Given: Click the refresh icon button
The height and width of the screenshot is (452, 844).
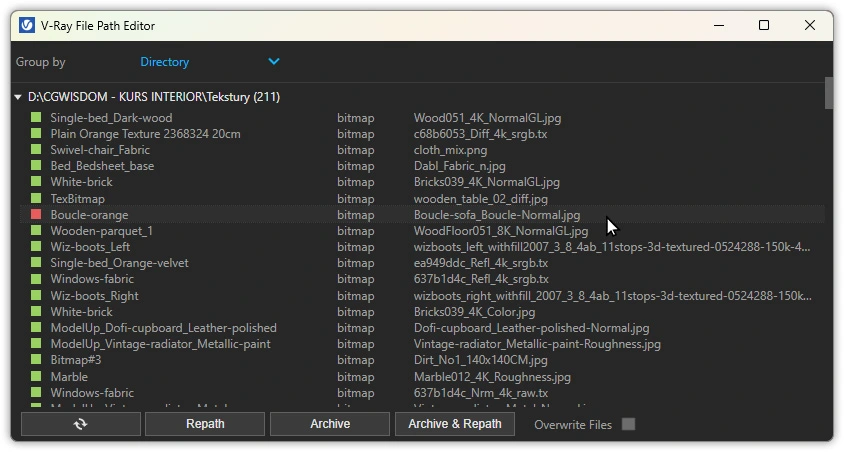Looking at the screenshot, I should pyautogui.click(x=80, y=424).
